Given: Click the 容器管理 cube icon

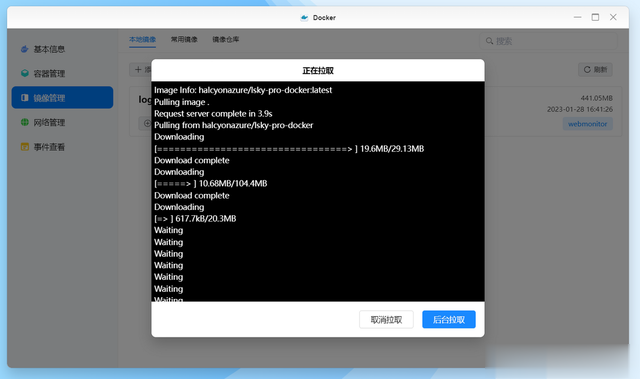Looking at the screenshot, I should coord(24,73).
